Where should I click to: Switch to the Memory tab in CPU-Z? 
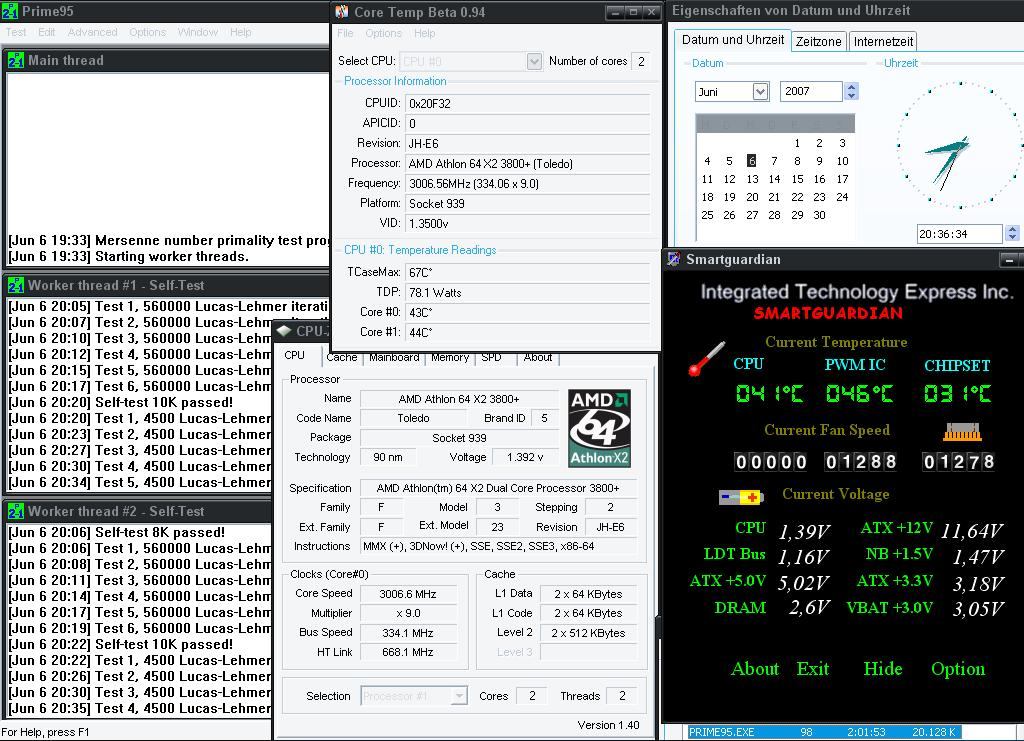click(450, 358)
